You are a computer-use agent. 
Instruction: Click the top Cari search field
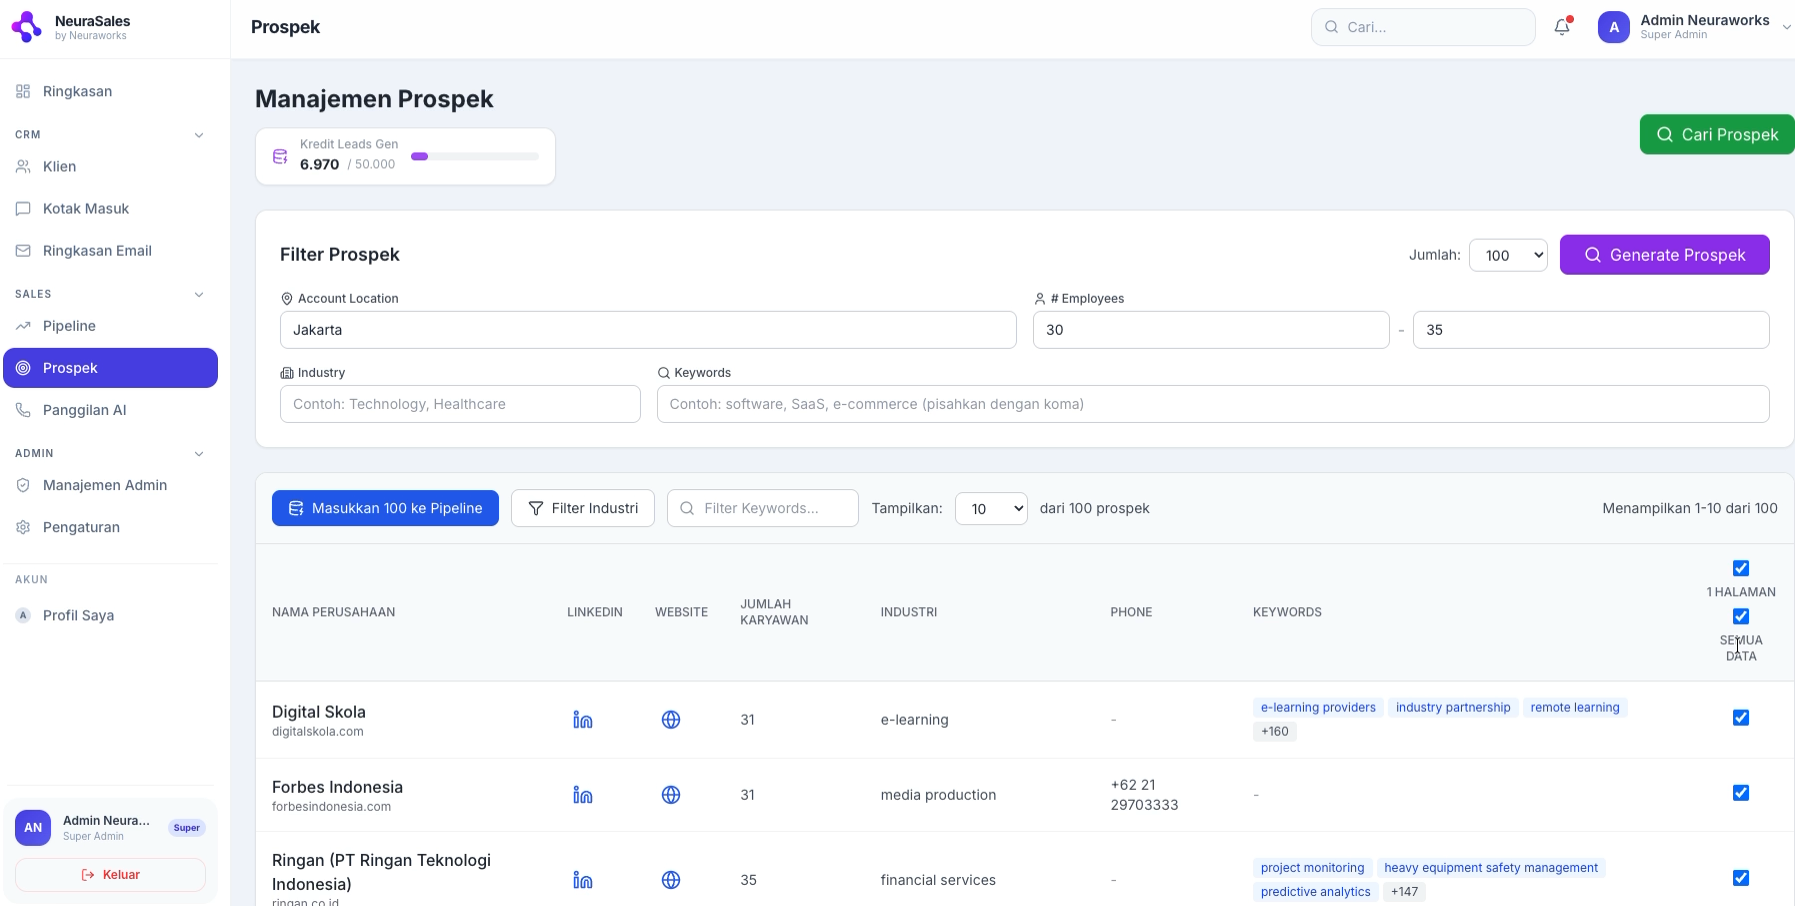(1423, 27)
